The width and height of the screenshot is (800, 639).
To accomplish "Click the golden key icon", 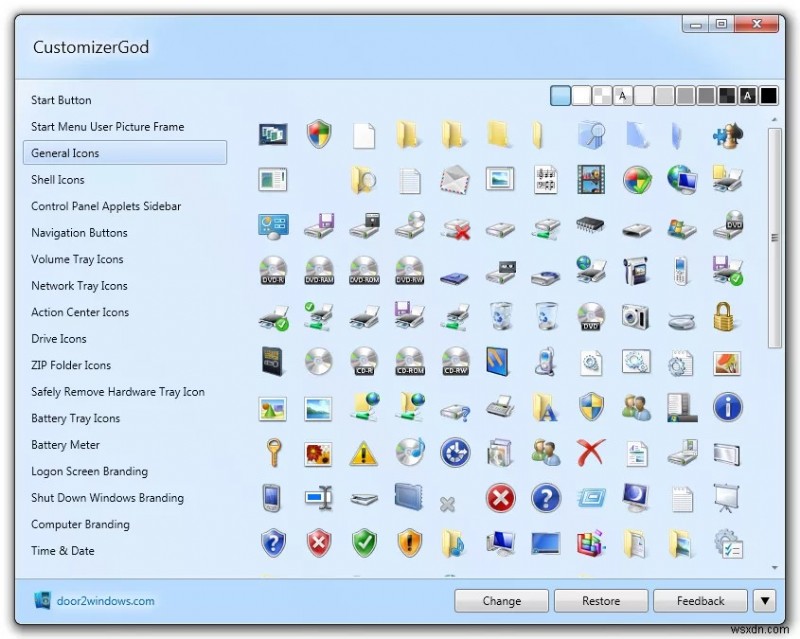I will [x=272, y=453].
